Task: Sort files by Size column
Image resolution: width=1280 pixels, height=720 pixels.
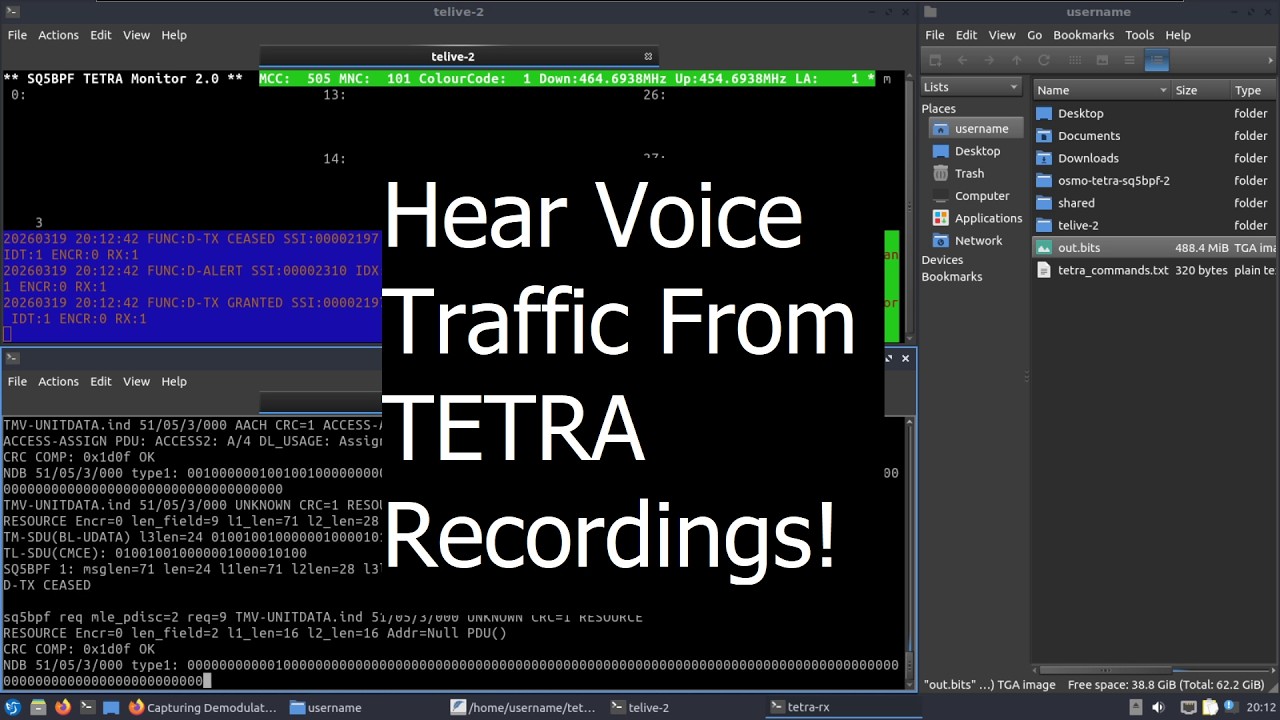Action: [x=1200, y=90]
